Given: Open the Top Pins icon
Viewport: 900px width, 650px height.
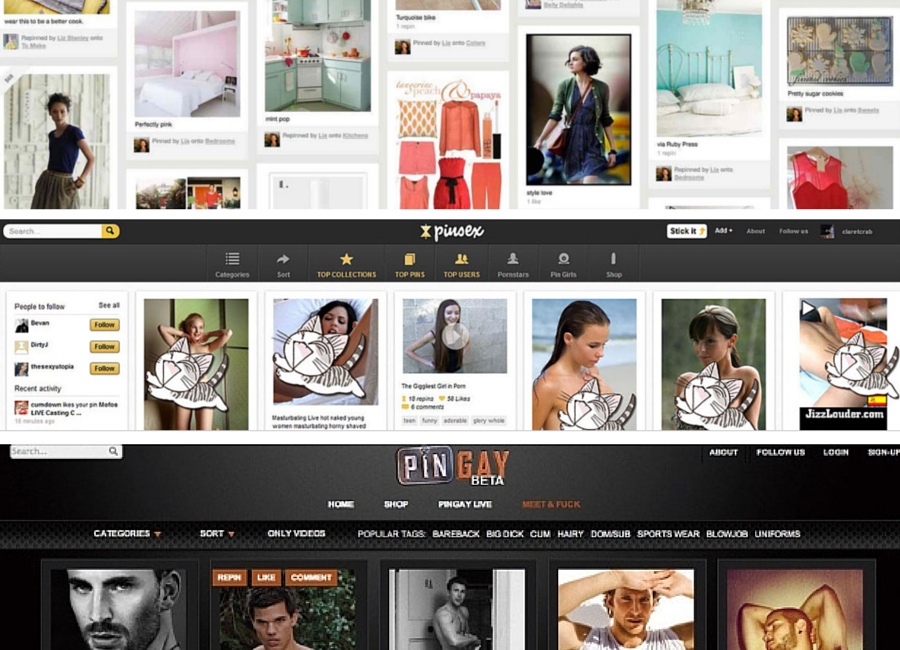Looking at the screenshot, I should (x=409, y=259).
